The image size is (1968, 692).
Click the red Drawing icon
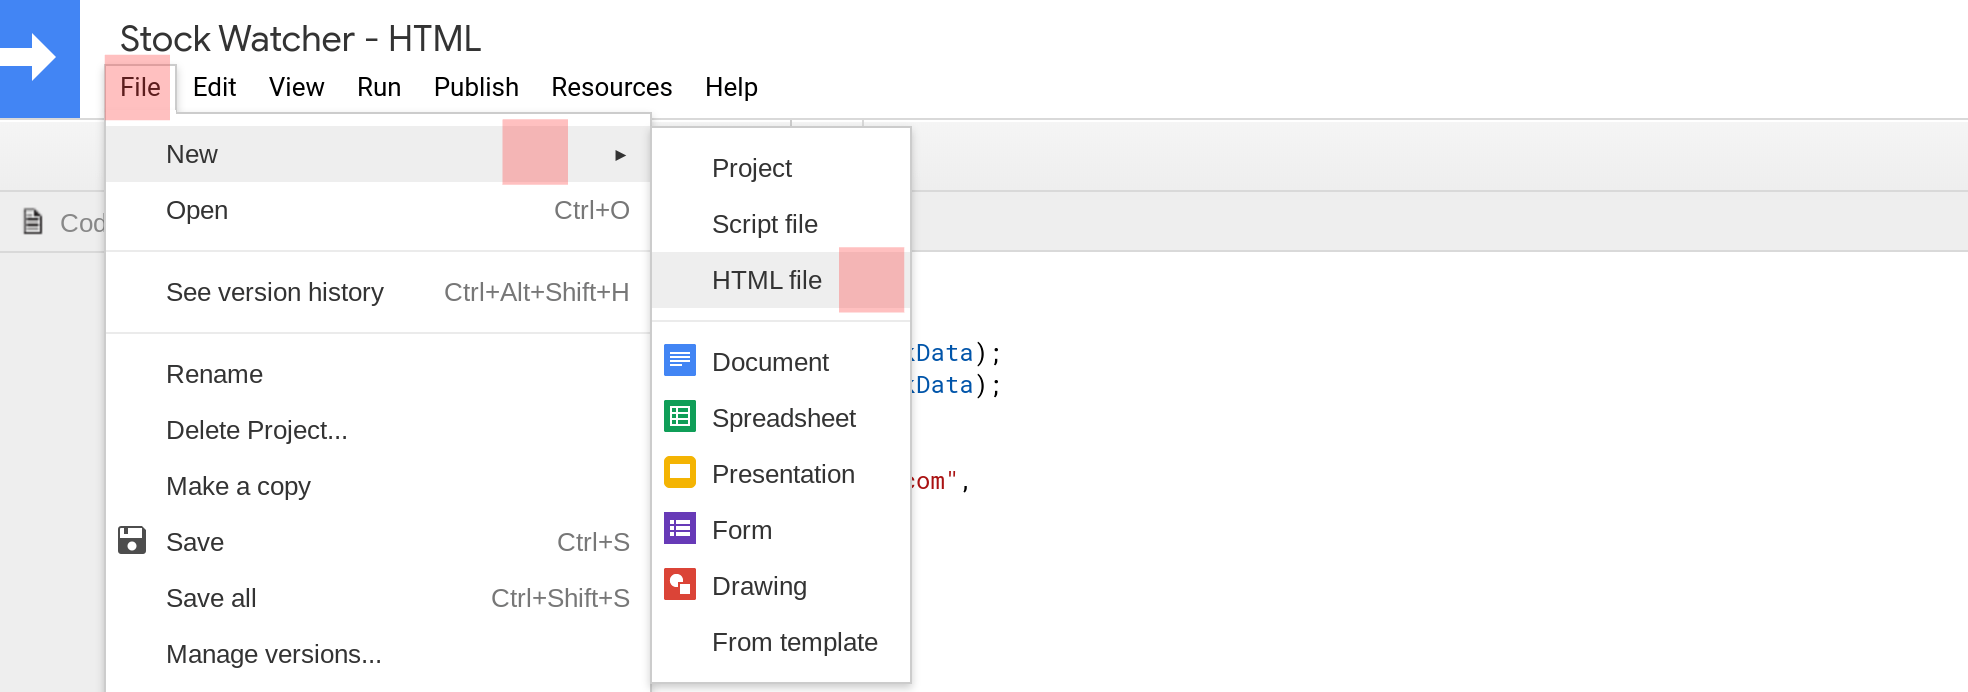[680, 584]
